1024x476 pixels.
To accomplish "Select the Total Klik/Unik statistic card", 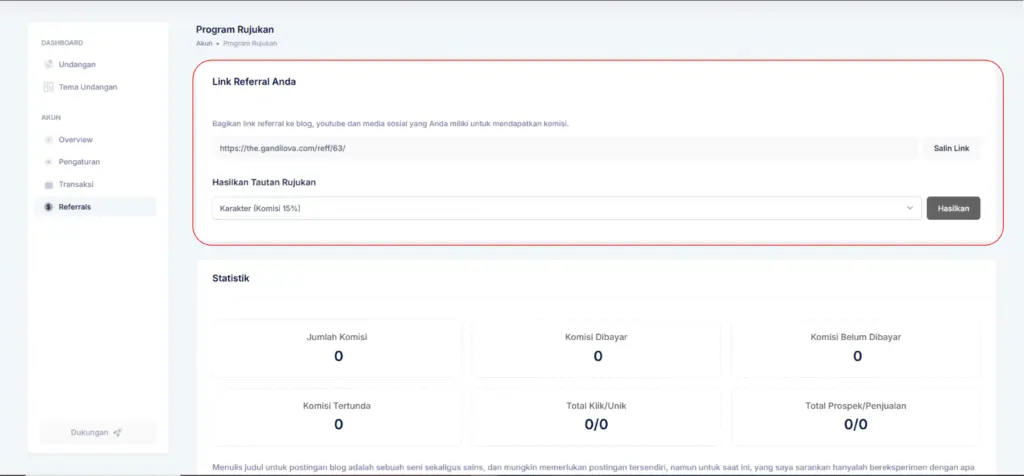I will tap(597, 416).
